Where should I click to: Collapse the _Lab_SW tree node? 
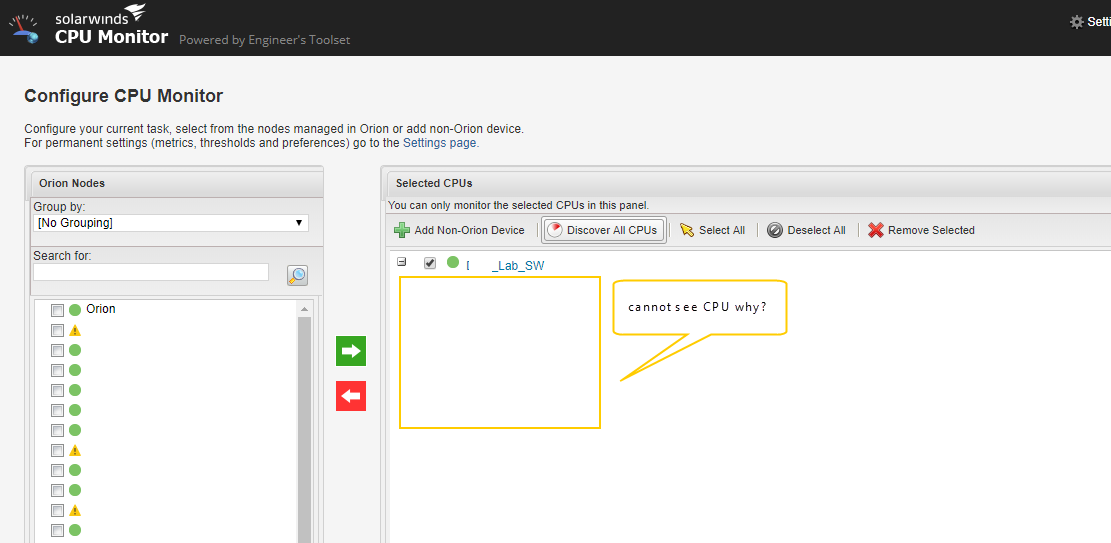pos(402,262)
